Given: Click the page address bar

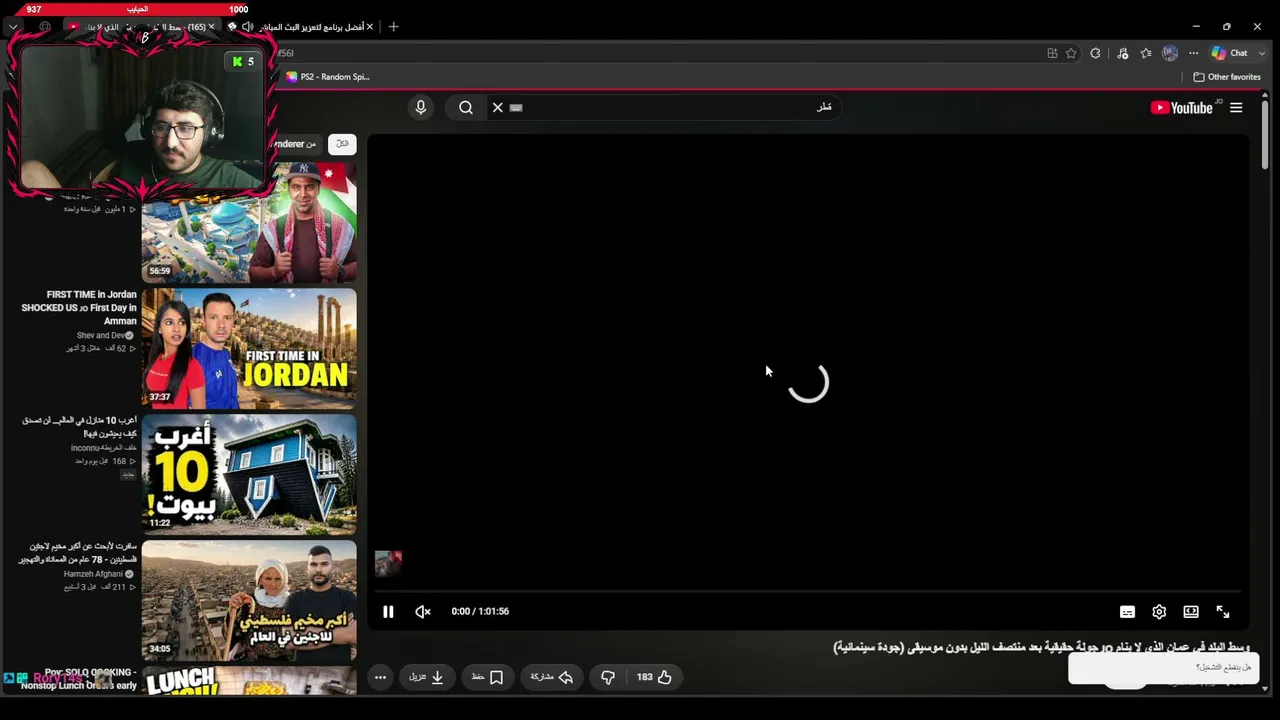Looking at the screenshot, I should 660,53.
